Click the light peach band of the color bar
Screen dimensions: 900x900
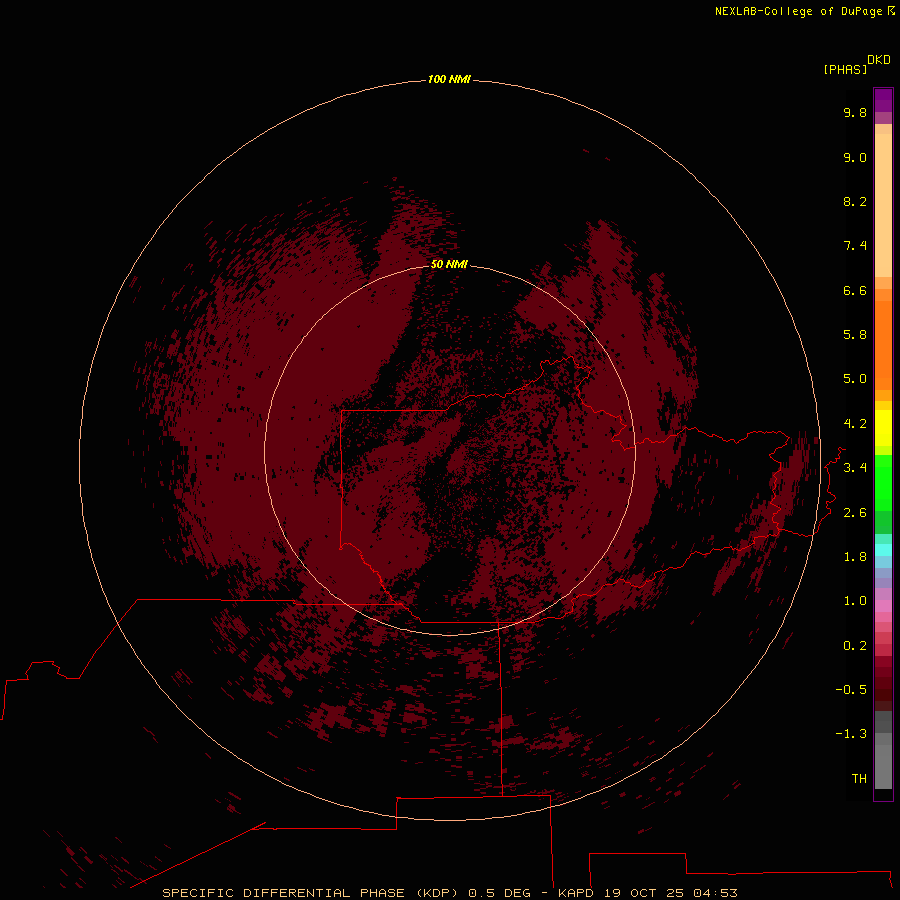point(883,205)
